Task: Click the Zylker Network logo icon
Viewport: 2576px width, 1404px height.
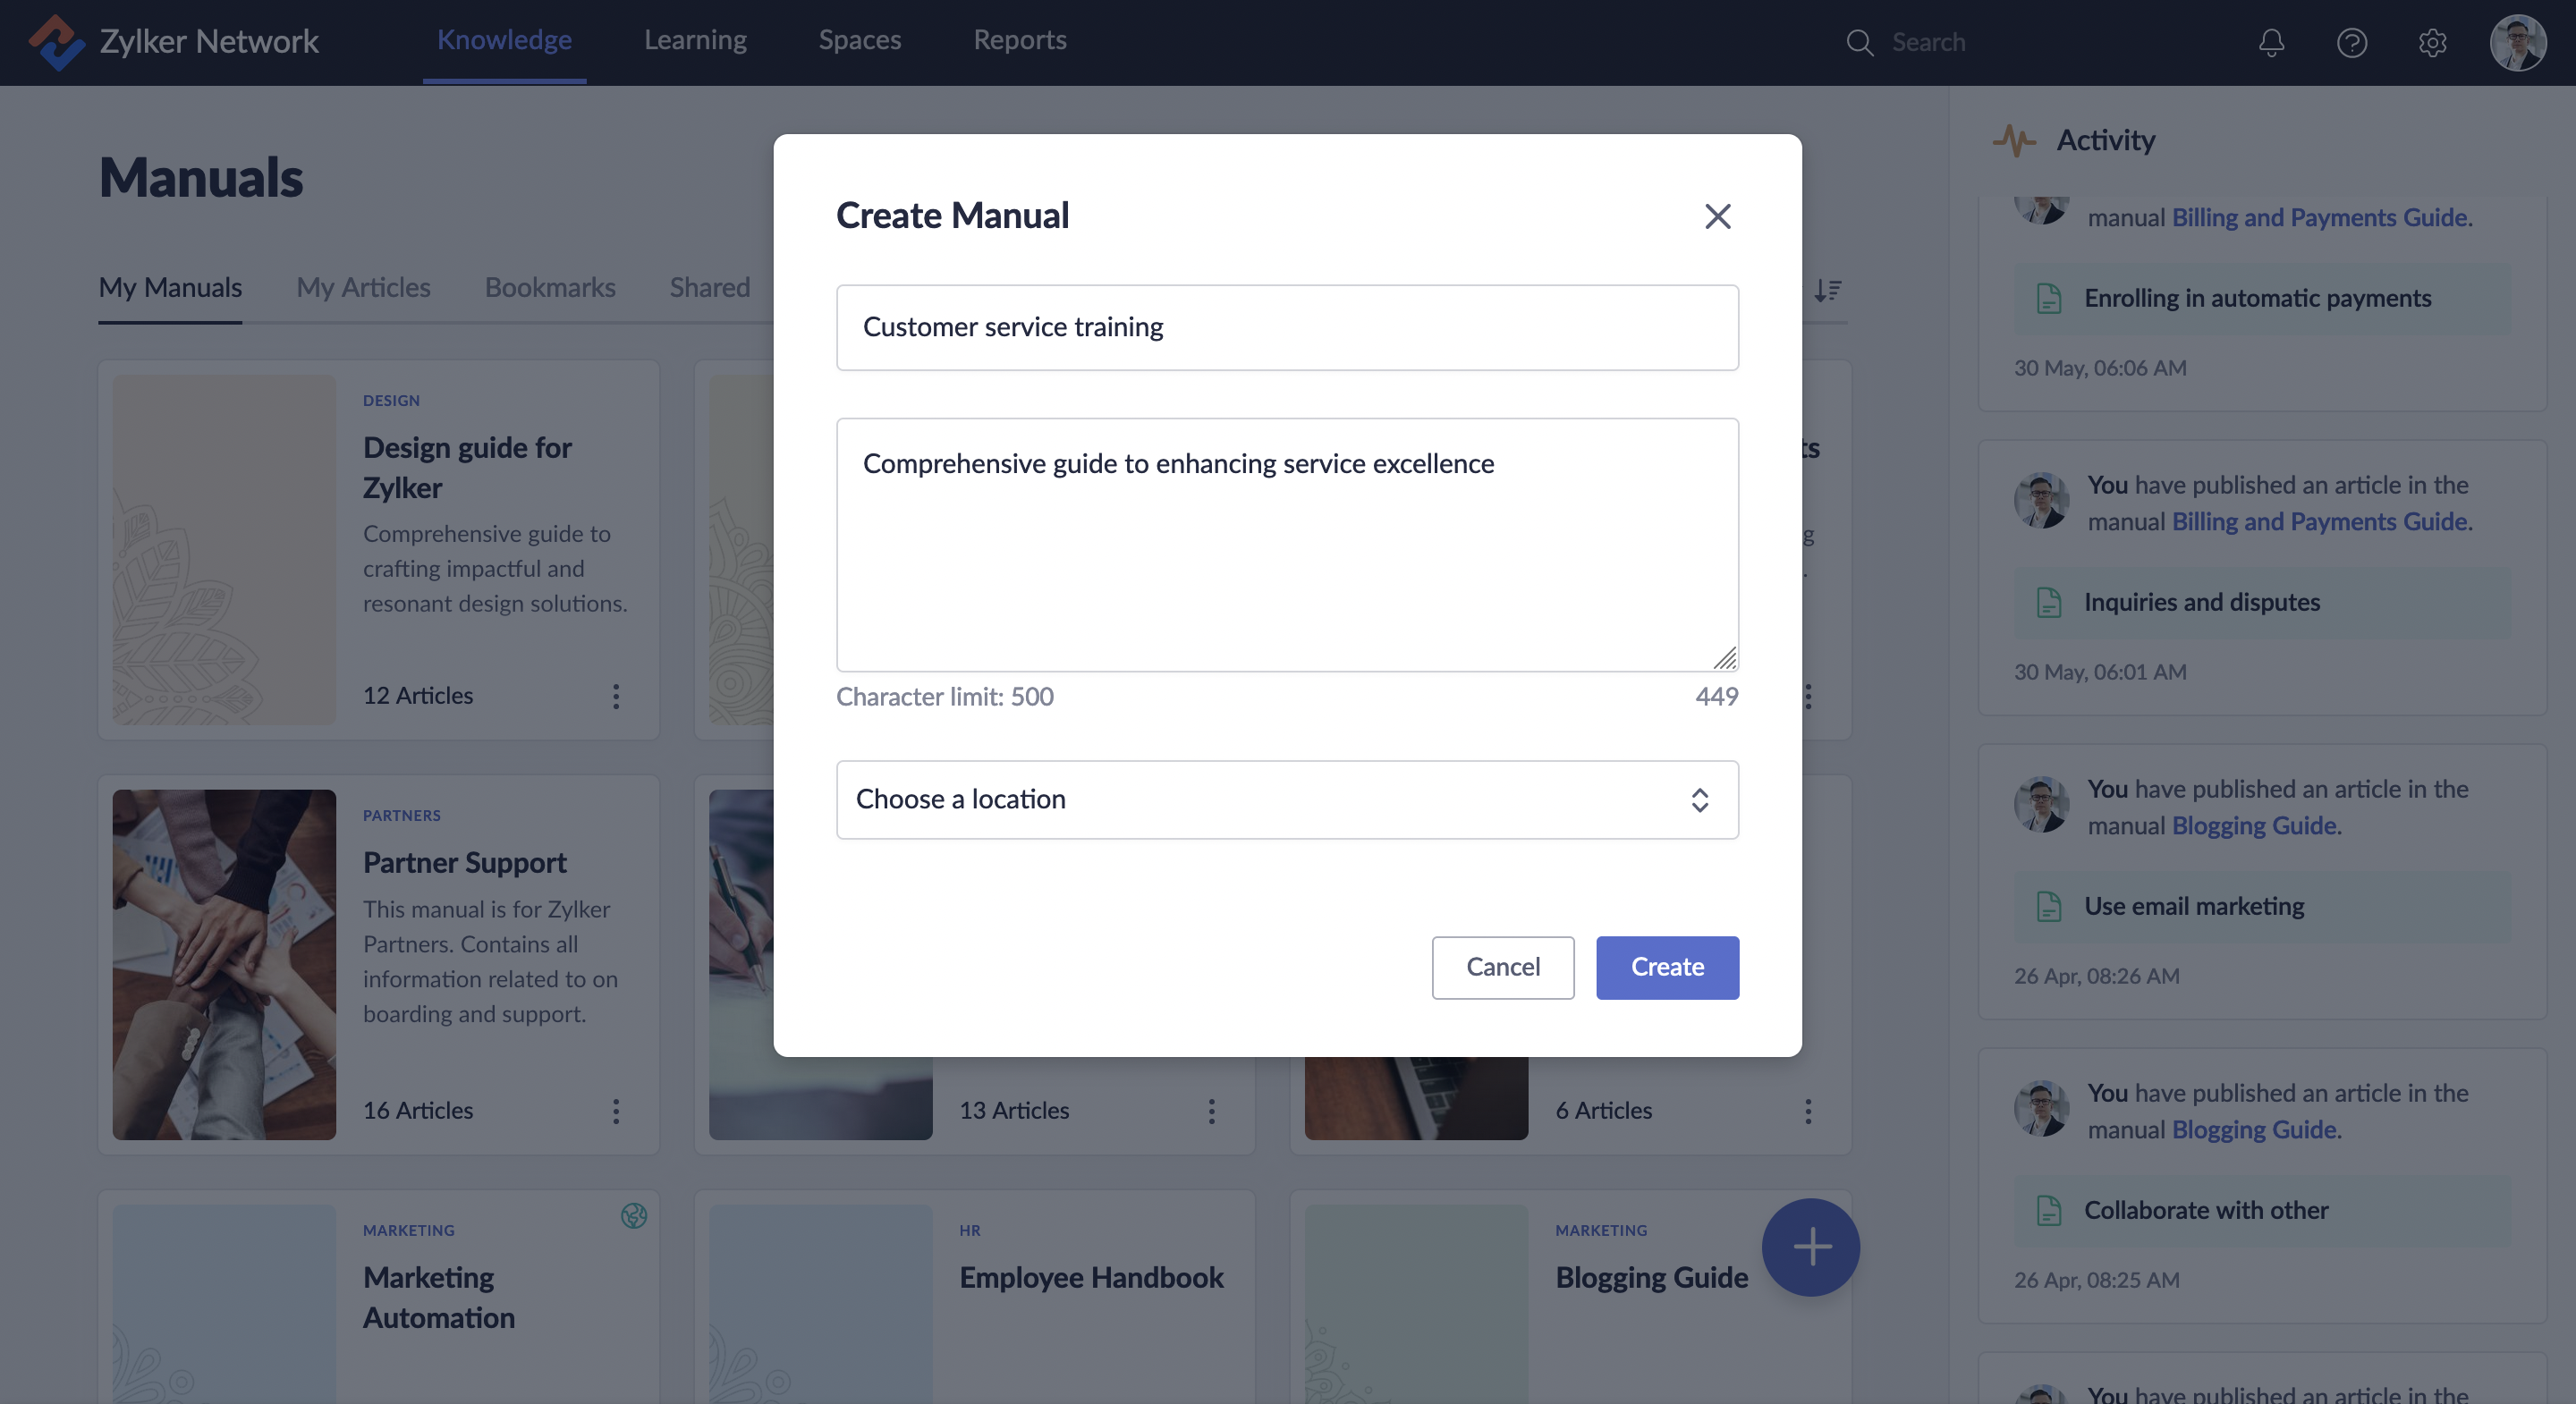Action: coord(56,42)
